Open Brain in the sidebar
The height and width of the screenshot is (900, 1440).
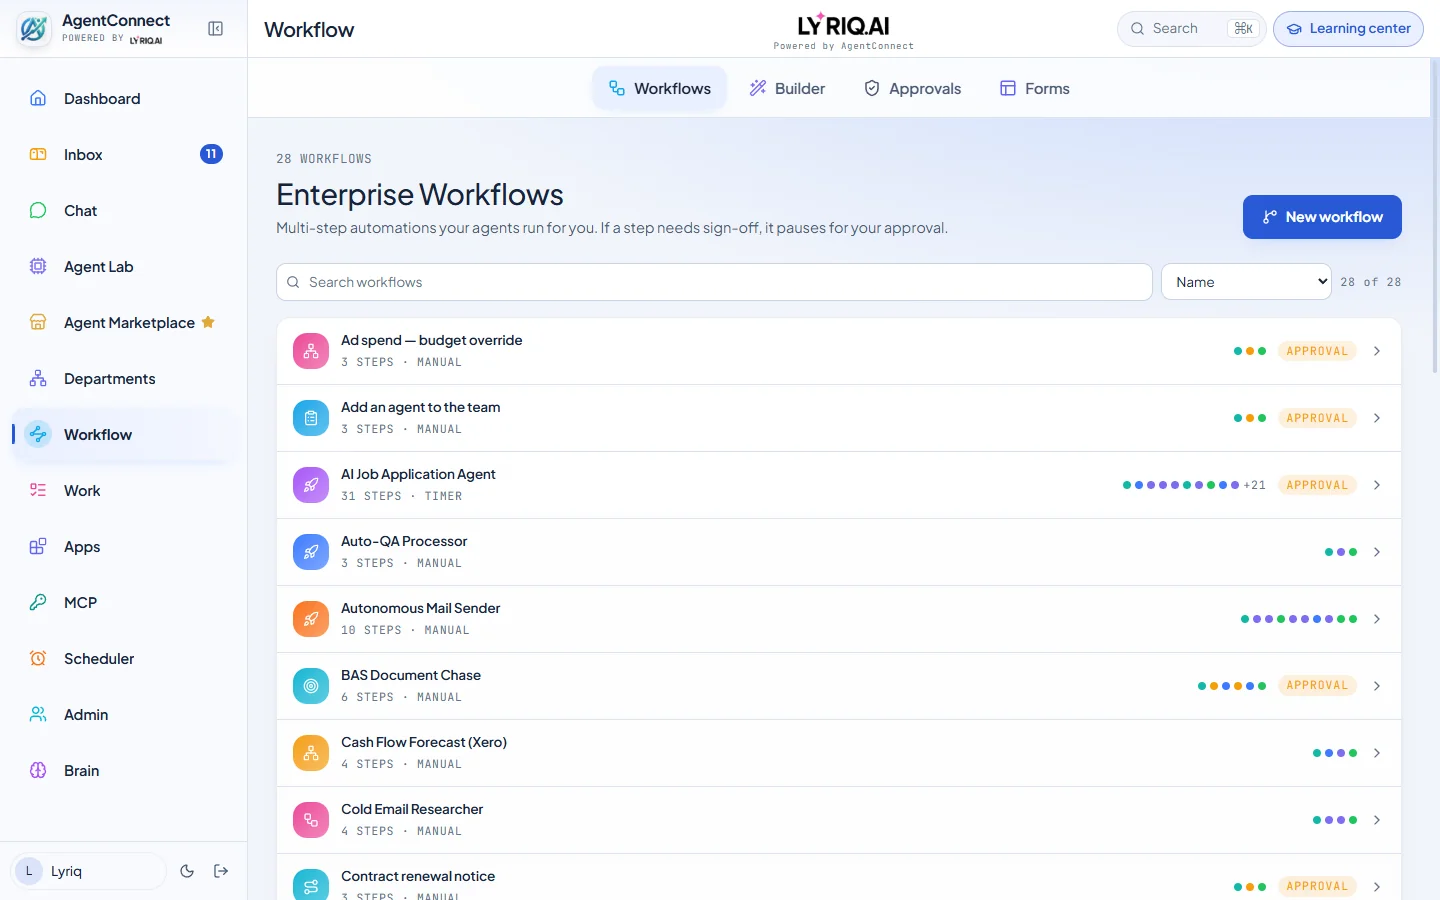pyautogui.click(x=124, y=770)
